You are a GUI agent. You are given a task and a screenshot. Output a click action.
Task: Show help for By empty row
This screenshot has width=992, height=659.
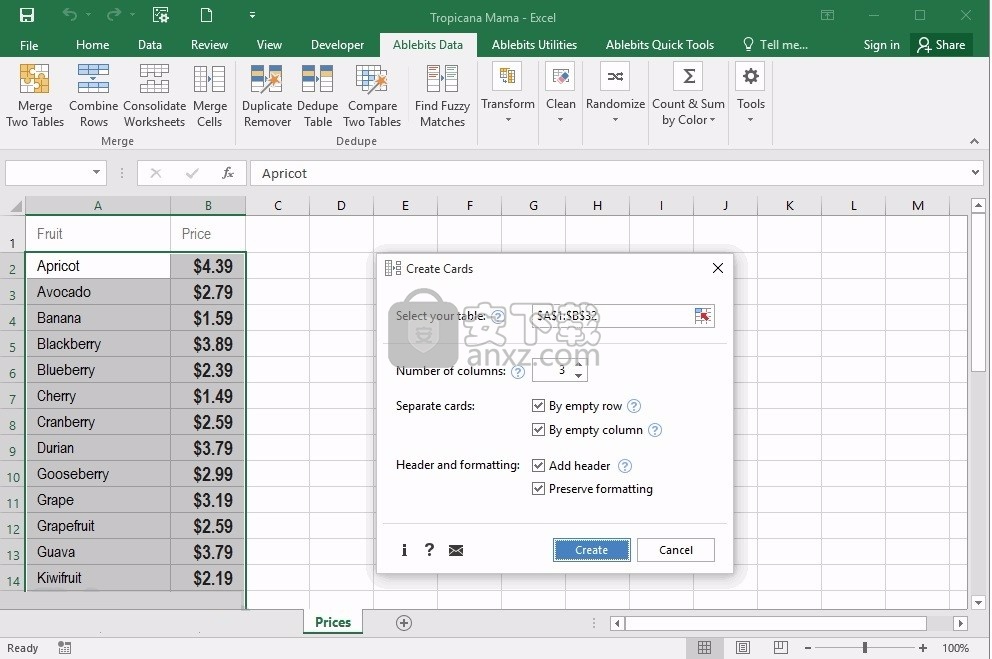(x=634, y=406)
